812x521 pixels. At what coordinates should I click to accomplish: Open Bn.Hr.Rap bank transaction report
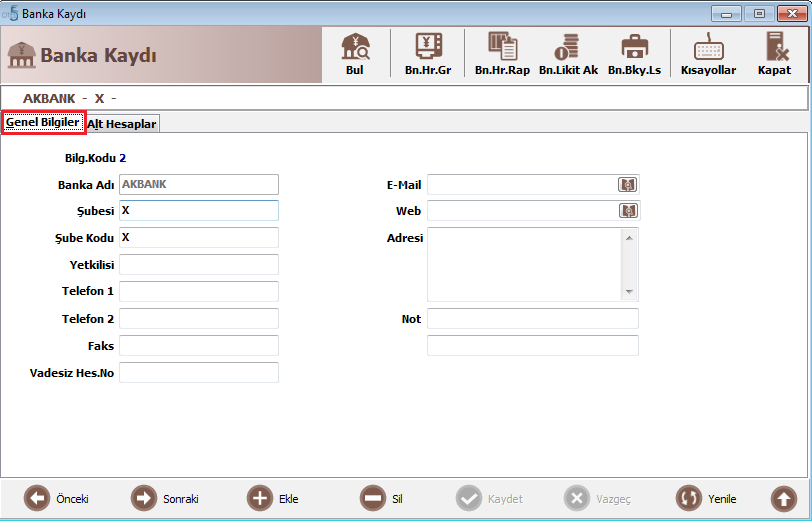502,54
